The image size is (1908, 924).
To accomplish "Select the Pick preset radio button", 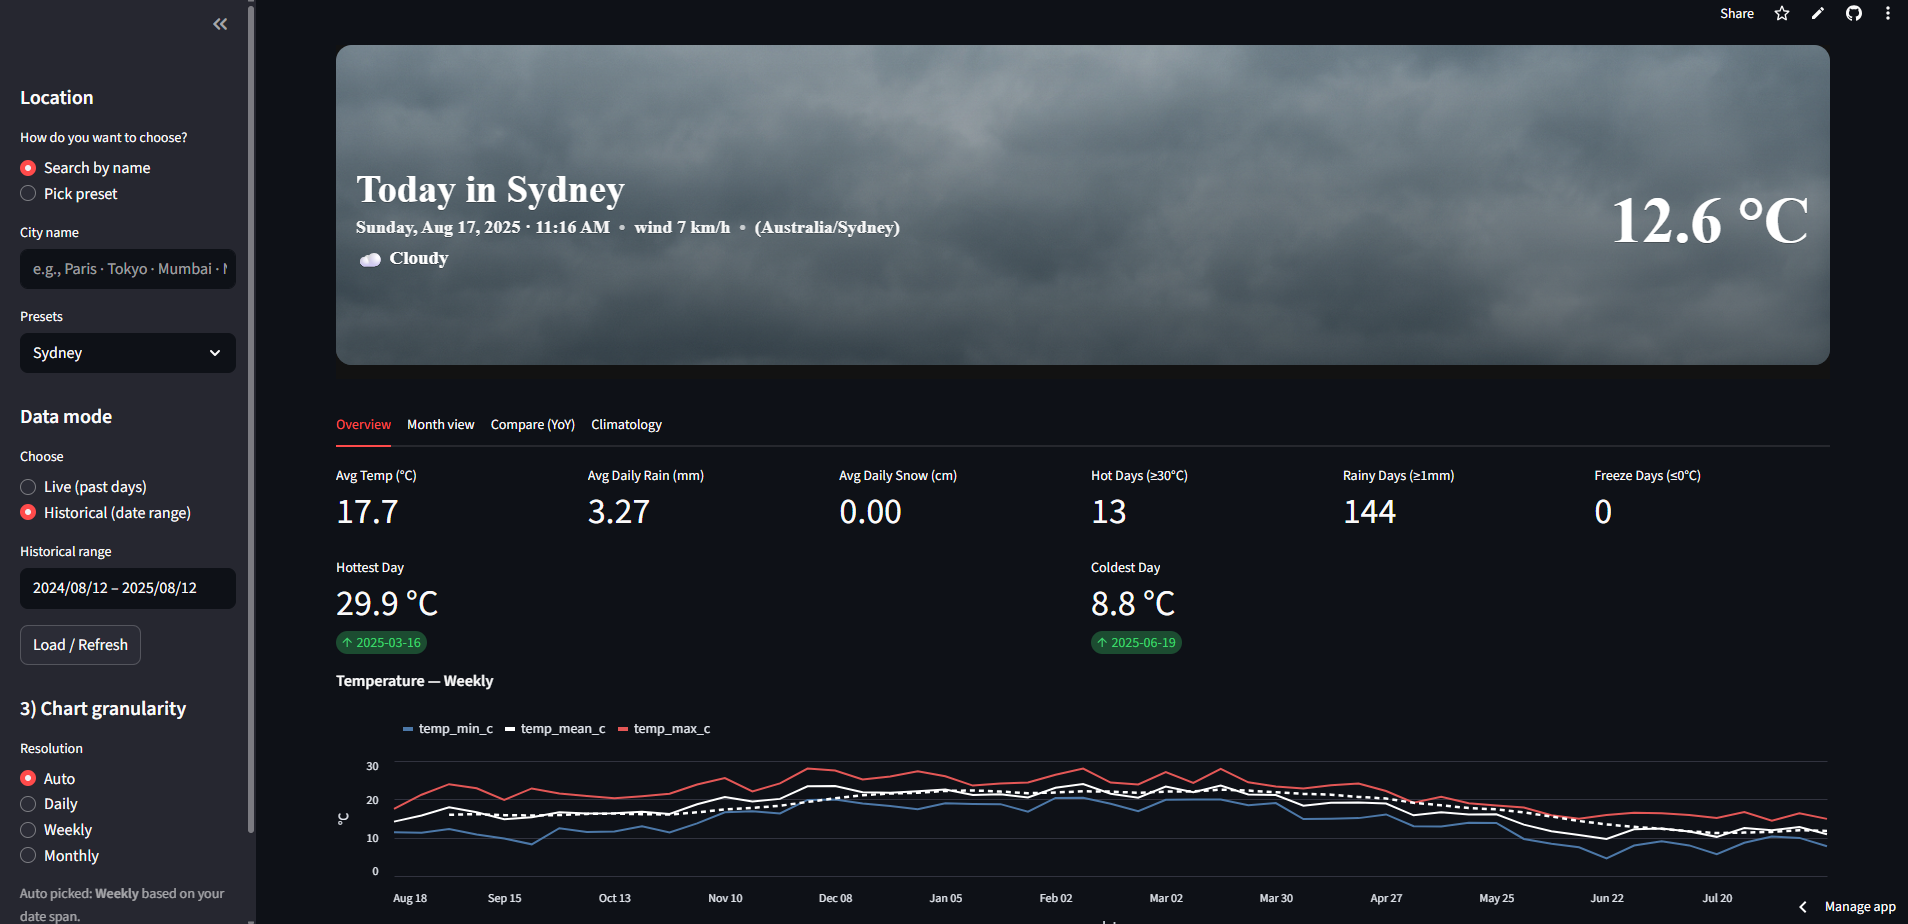I will [28, 193].
